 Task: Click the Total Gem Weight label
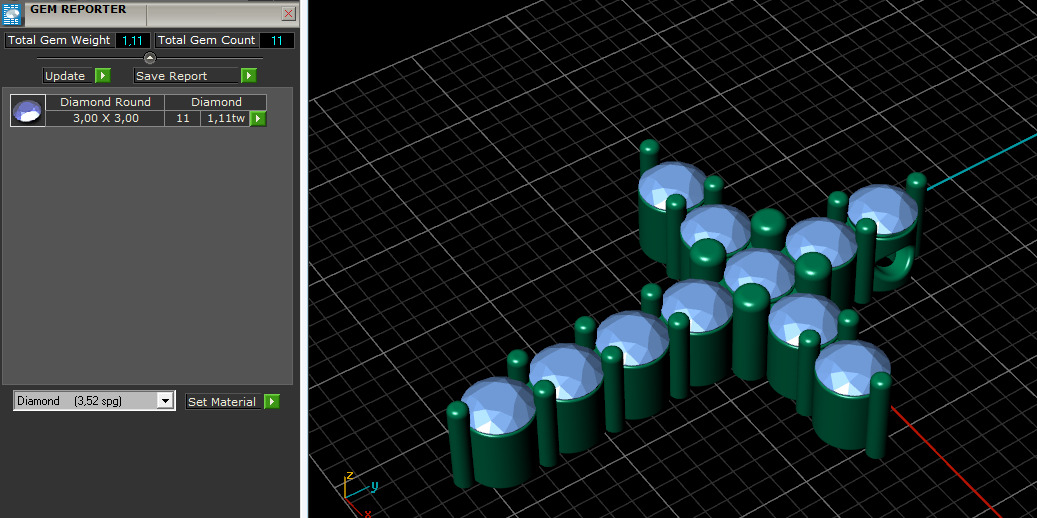[60, 40]
